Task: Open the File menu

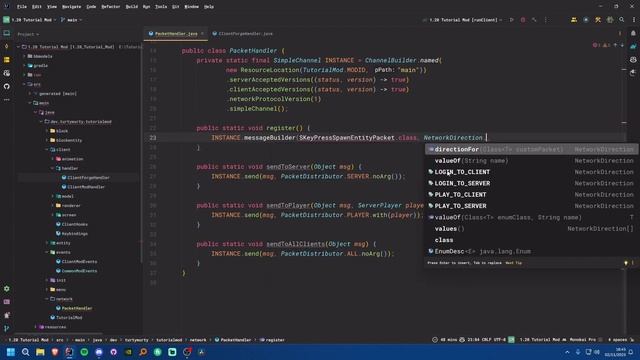Action: [x=22, y=7]
